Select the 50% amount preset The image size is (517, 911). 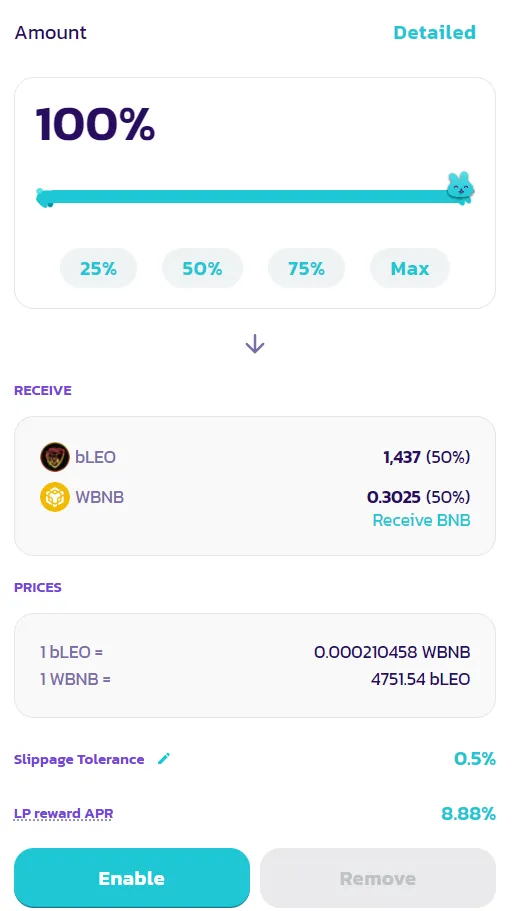(202, 268)
